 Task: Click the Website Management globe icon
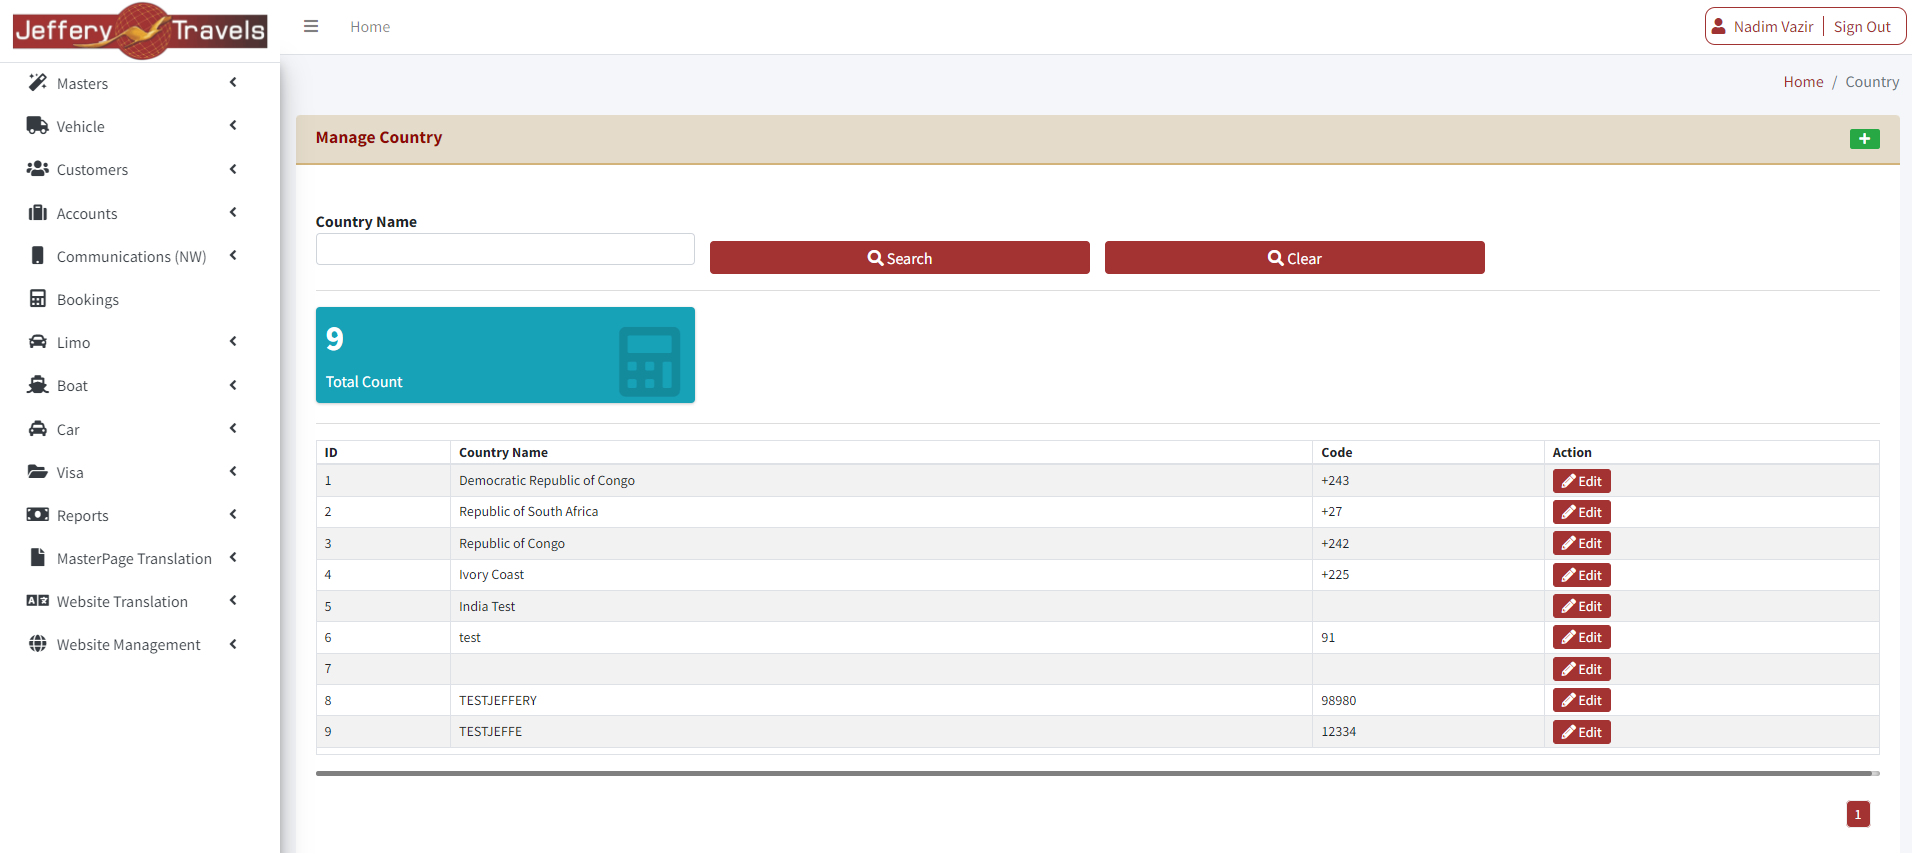click(38, 644)
